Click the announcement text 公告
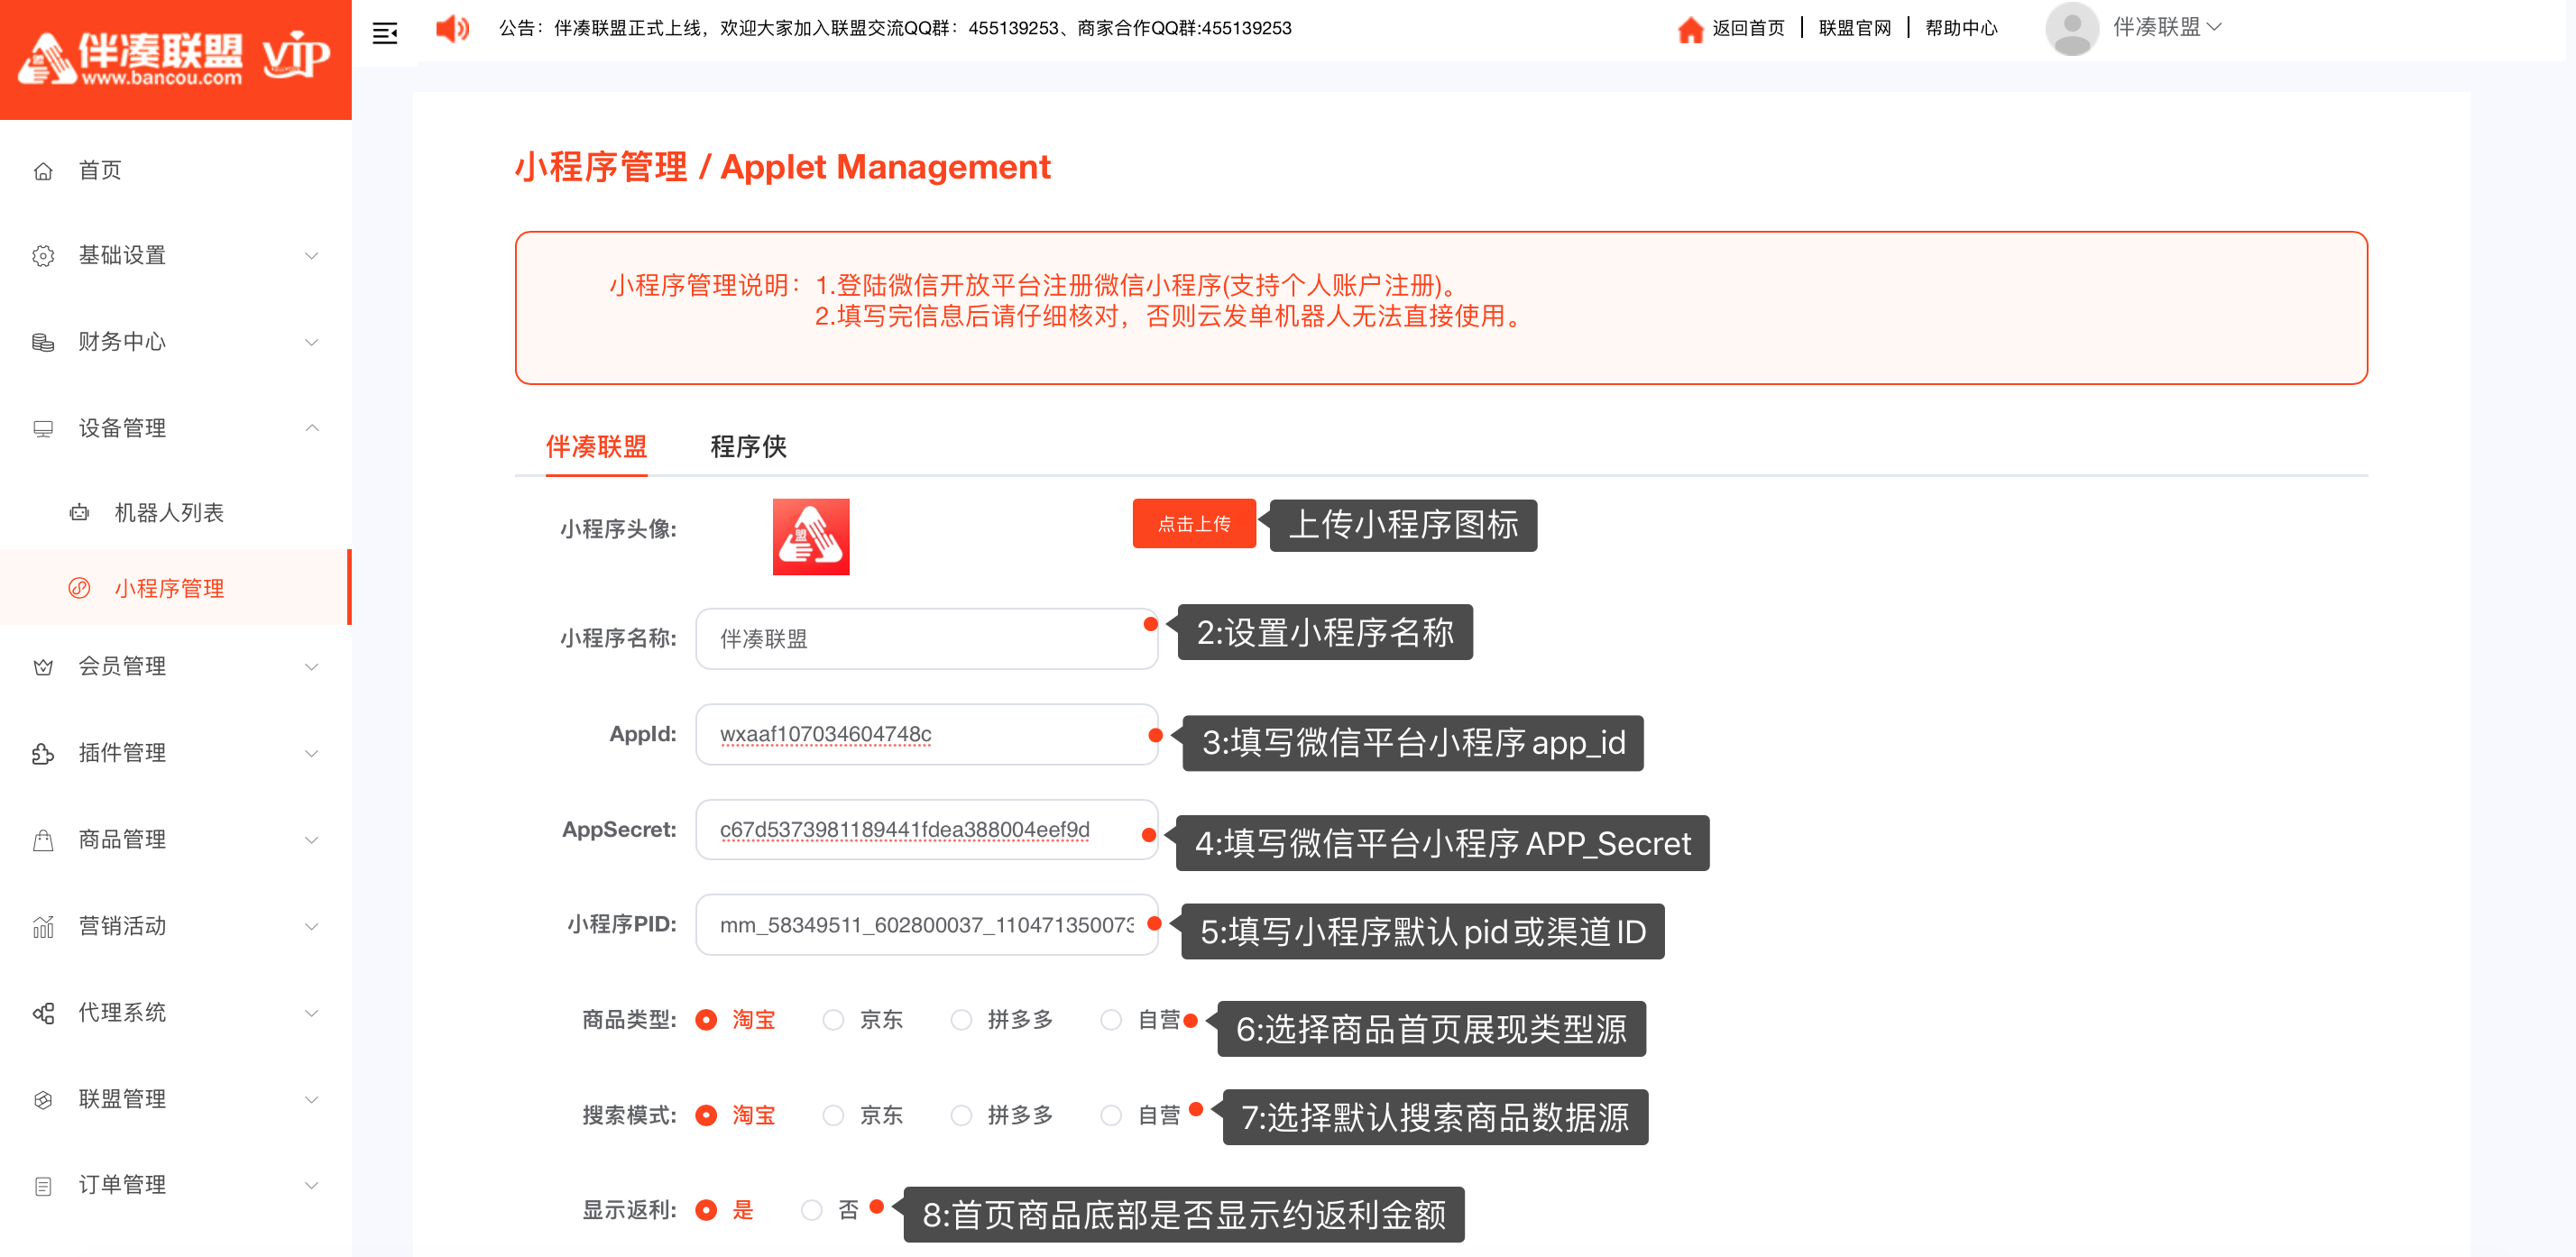The image size is (2576, 1257). [x=894, y=28]
